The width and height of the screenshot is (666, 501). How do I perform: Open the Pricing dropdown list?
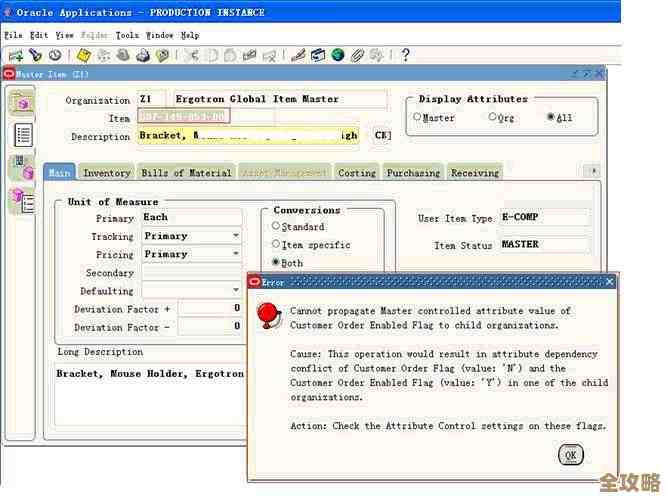pos(236,254)
